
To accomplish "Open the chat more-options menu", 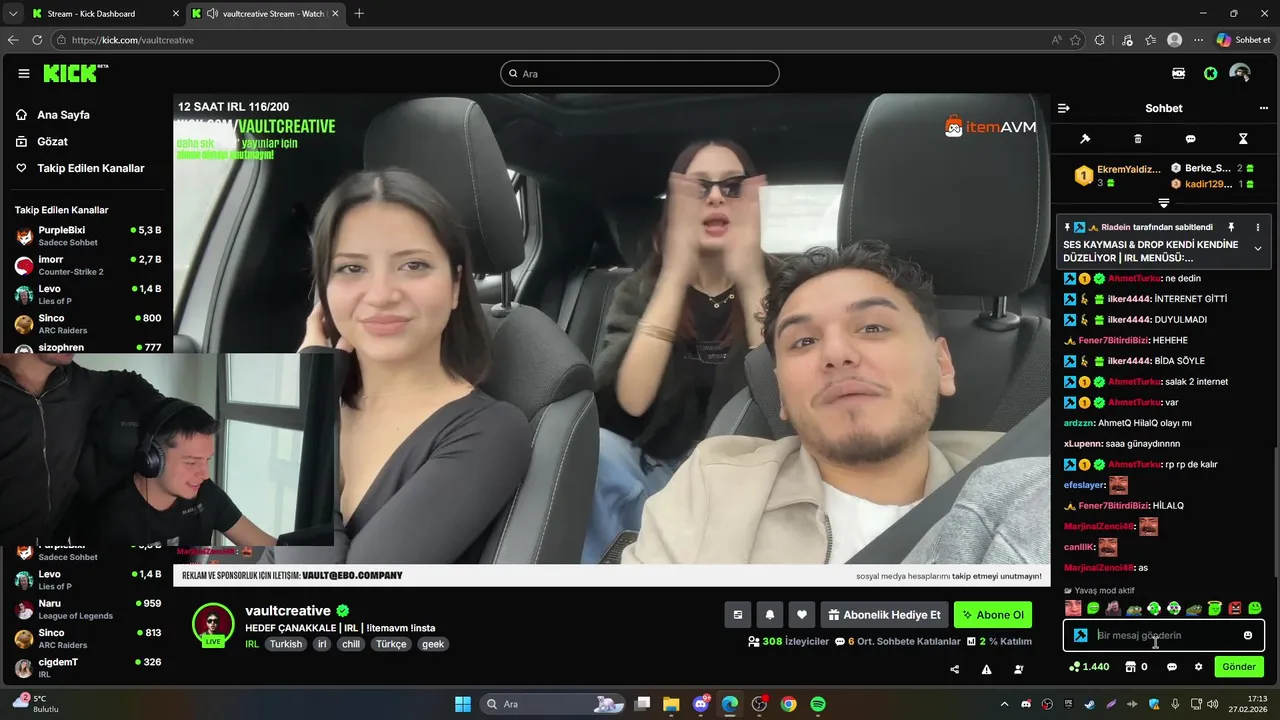I will click(1263, 108).
